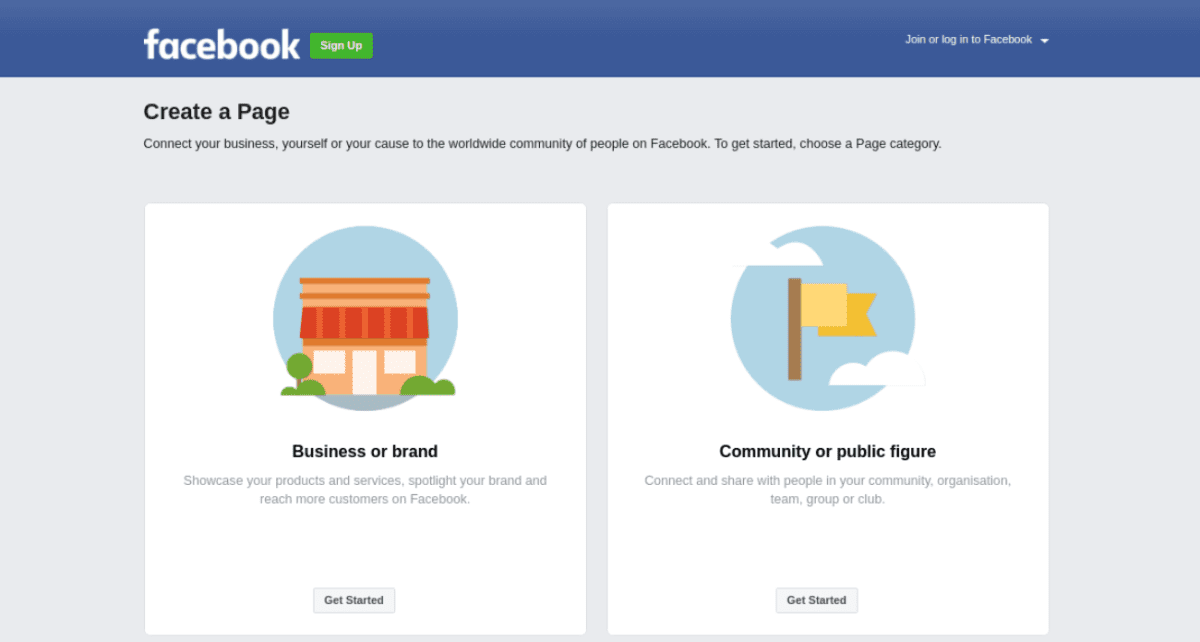The width and height of the screenshot is (1200, 642).
Task: Click Get Started under Business or brand
Action: (354, 600)
